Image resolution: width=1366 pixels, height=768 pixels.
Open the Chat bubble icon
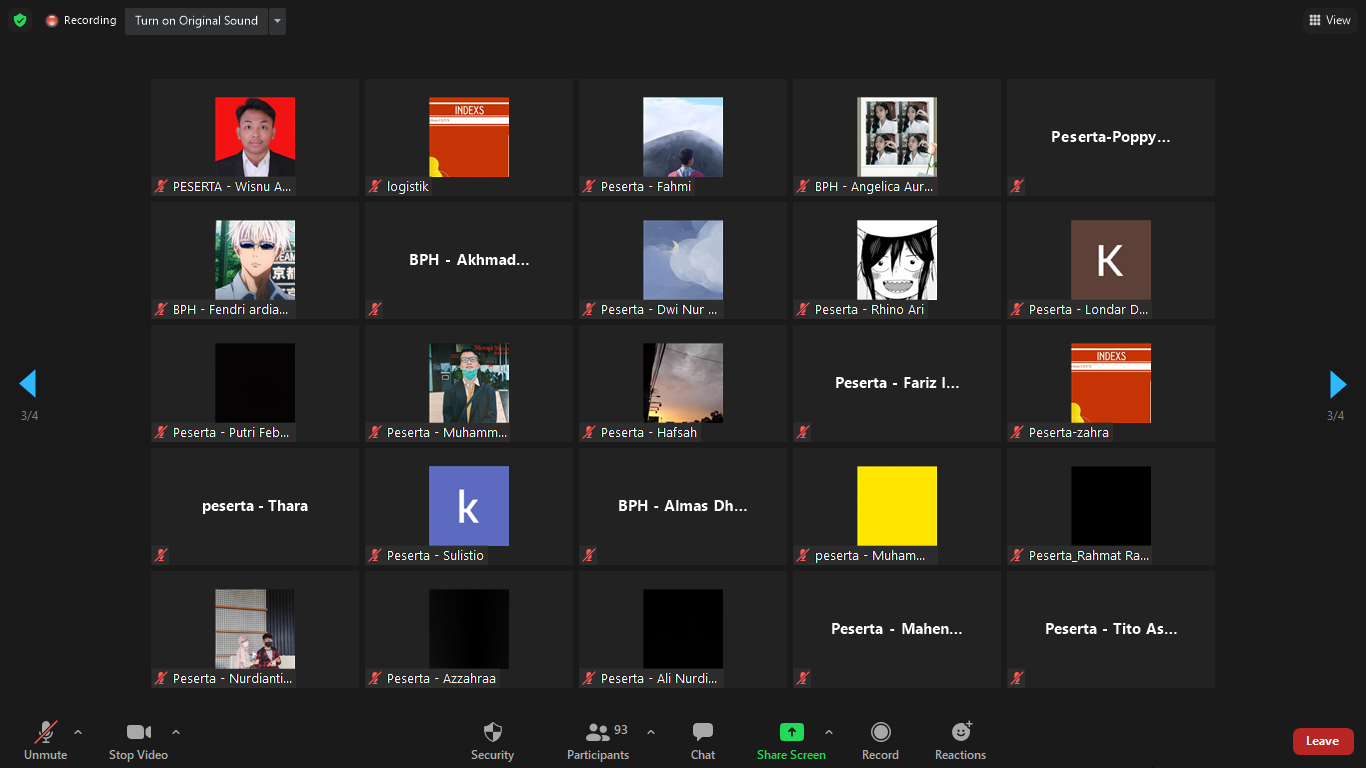point(703,732)
